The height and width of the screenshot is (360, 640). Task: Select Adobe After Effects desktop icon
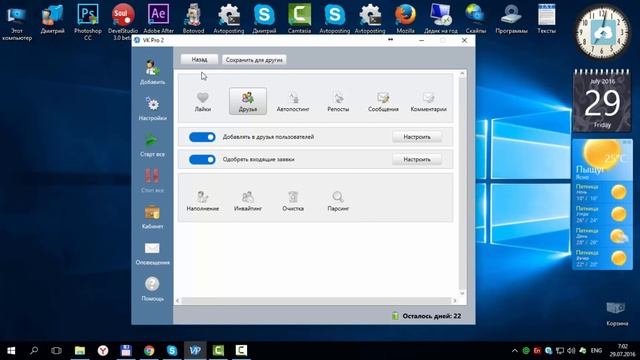158,20
